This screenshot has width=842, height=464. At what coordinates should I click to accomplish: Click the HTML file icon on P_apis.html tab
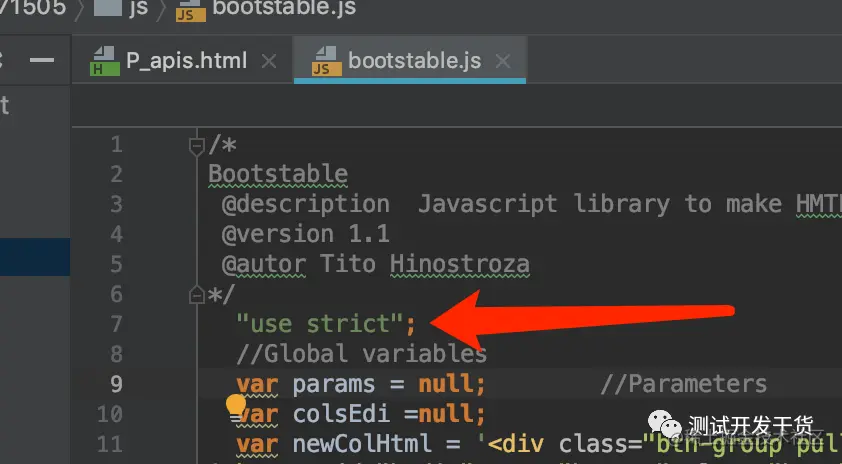[x=105, y=61]
